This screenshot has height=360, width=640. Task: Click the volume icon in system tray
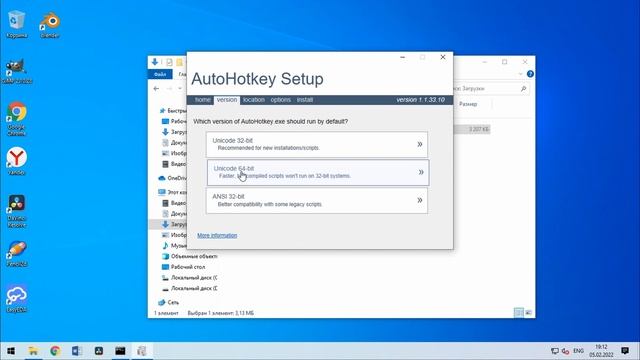pyautogui.click(x=565, y=351)
